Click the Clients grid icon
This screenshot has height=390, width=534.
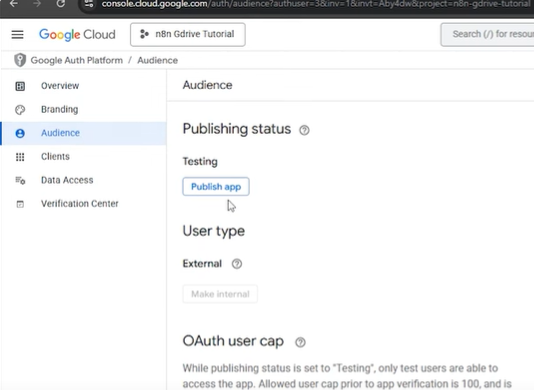(x=20, y=157)
